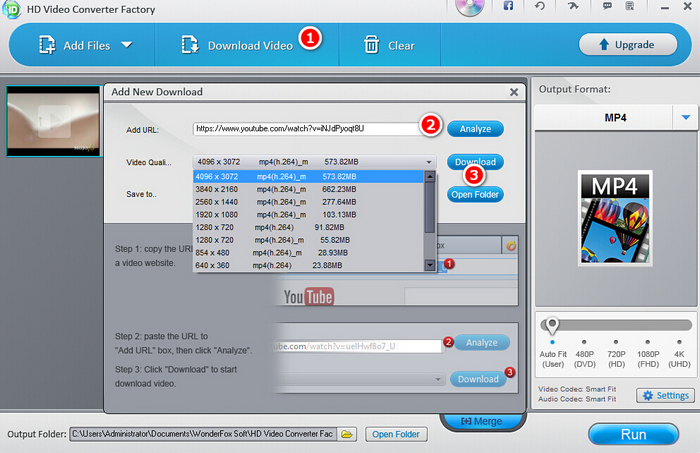Collapse the Video Quality combo box arrow
Image resolution: width=700 pixels, height=453 pixels.
point(429,162)
